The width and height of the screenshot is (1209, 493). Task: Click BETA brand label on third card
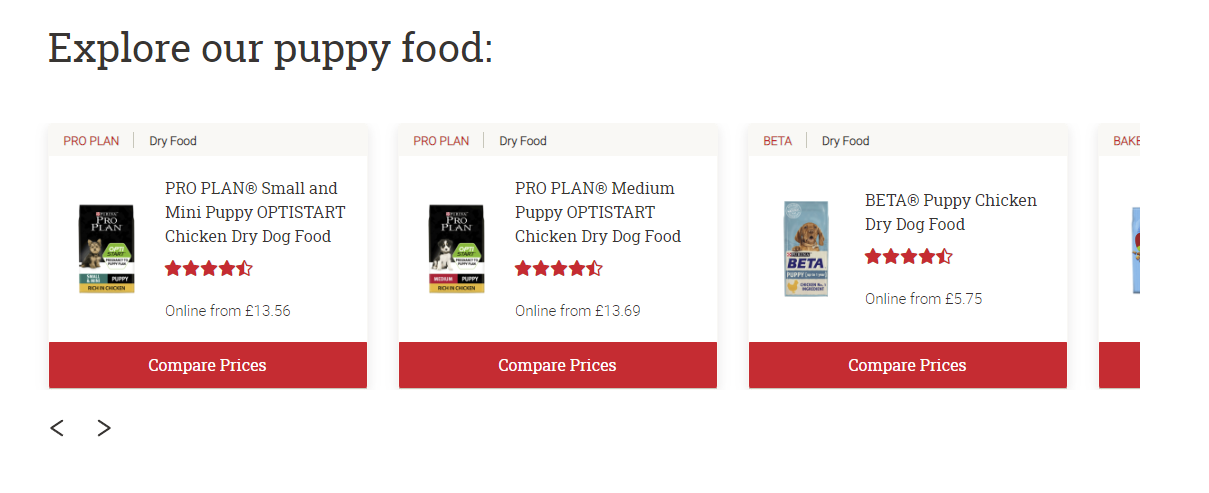(x=777, y=141)
